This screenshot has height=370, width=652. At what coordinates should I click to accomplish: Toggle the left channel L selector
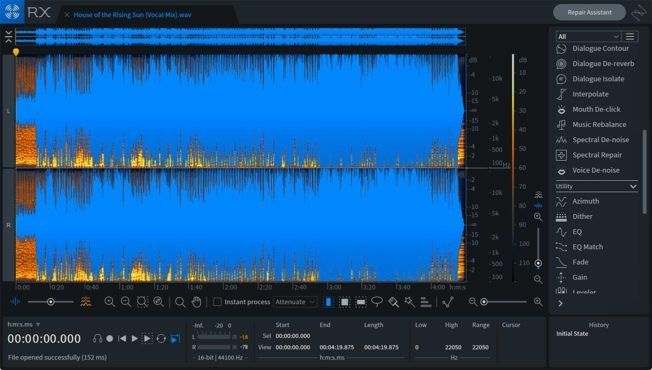[x=8, y=111]
